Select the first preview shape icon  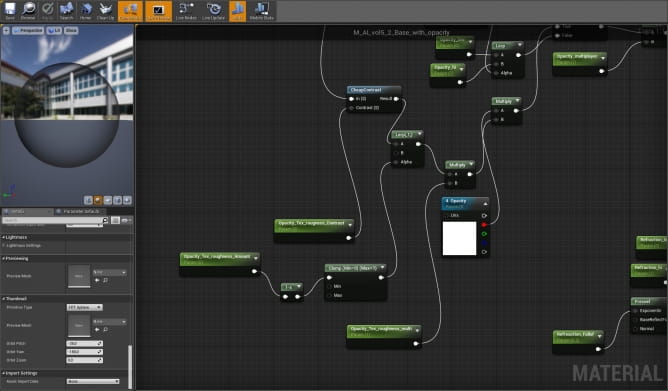pos(88,200)
